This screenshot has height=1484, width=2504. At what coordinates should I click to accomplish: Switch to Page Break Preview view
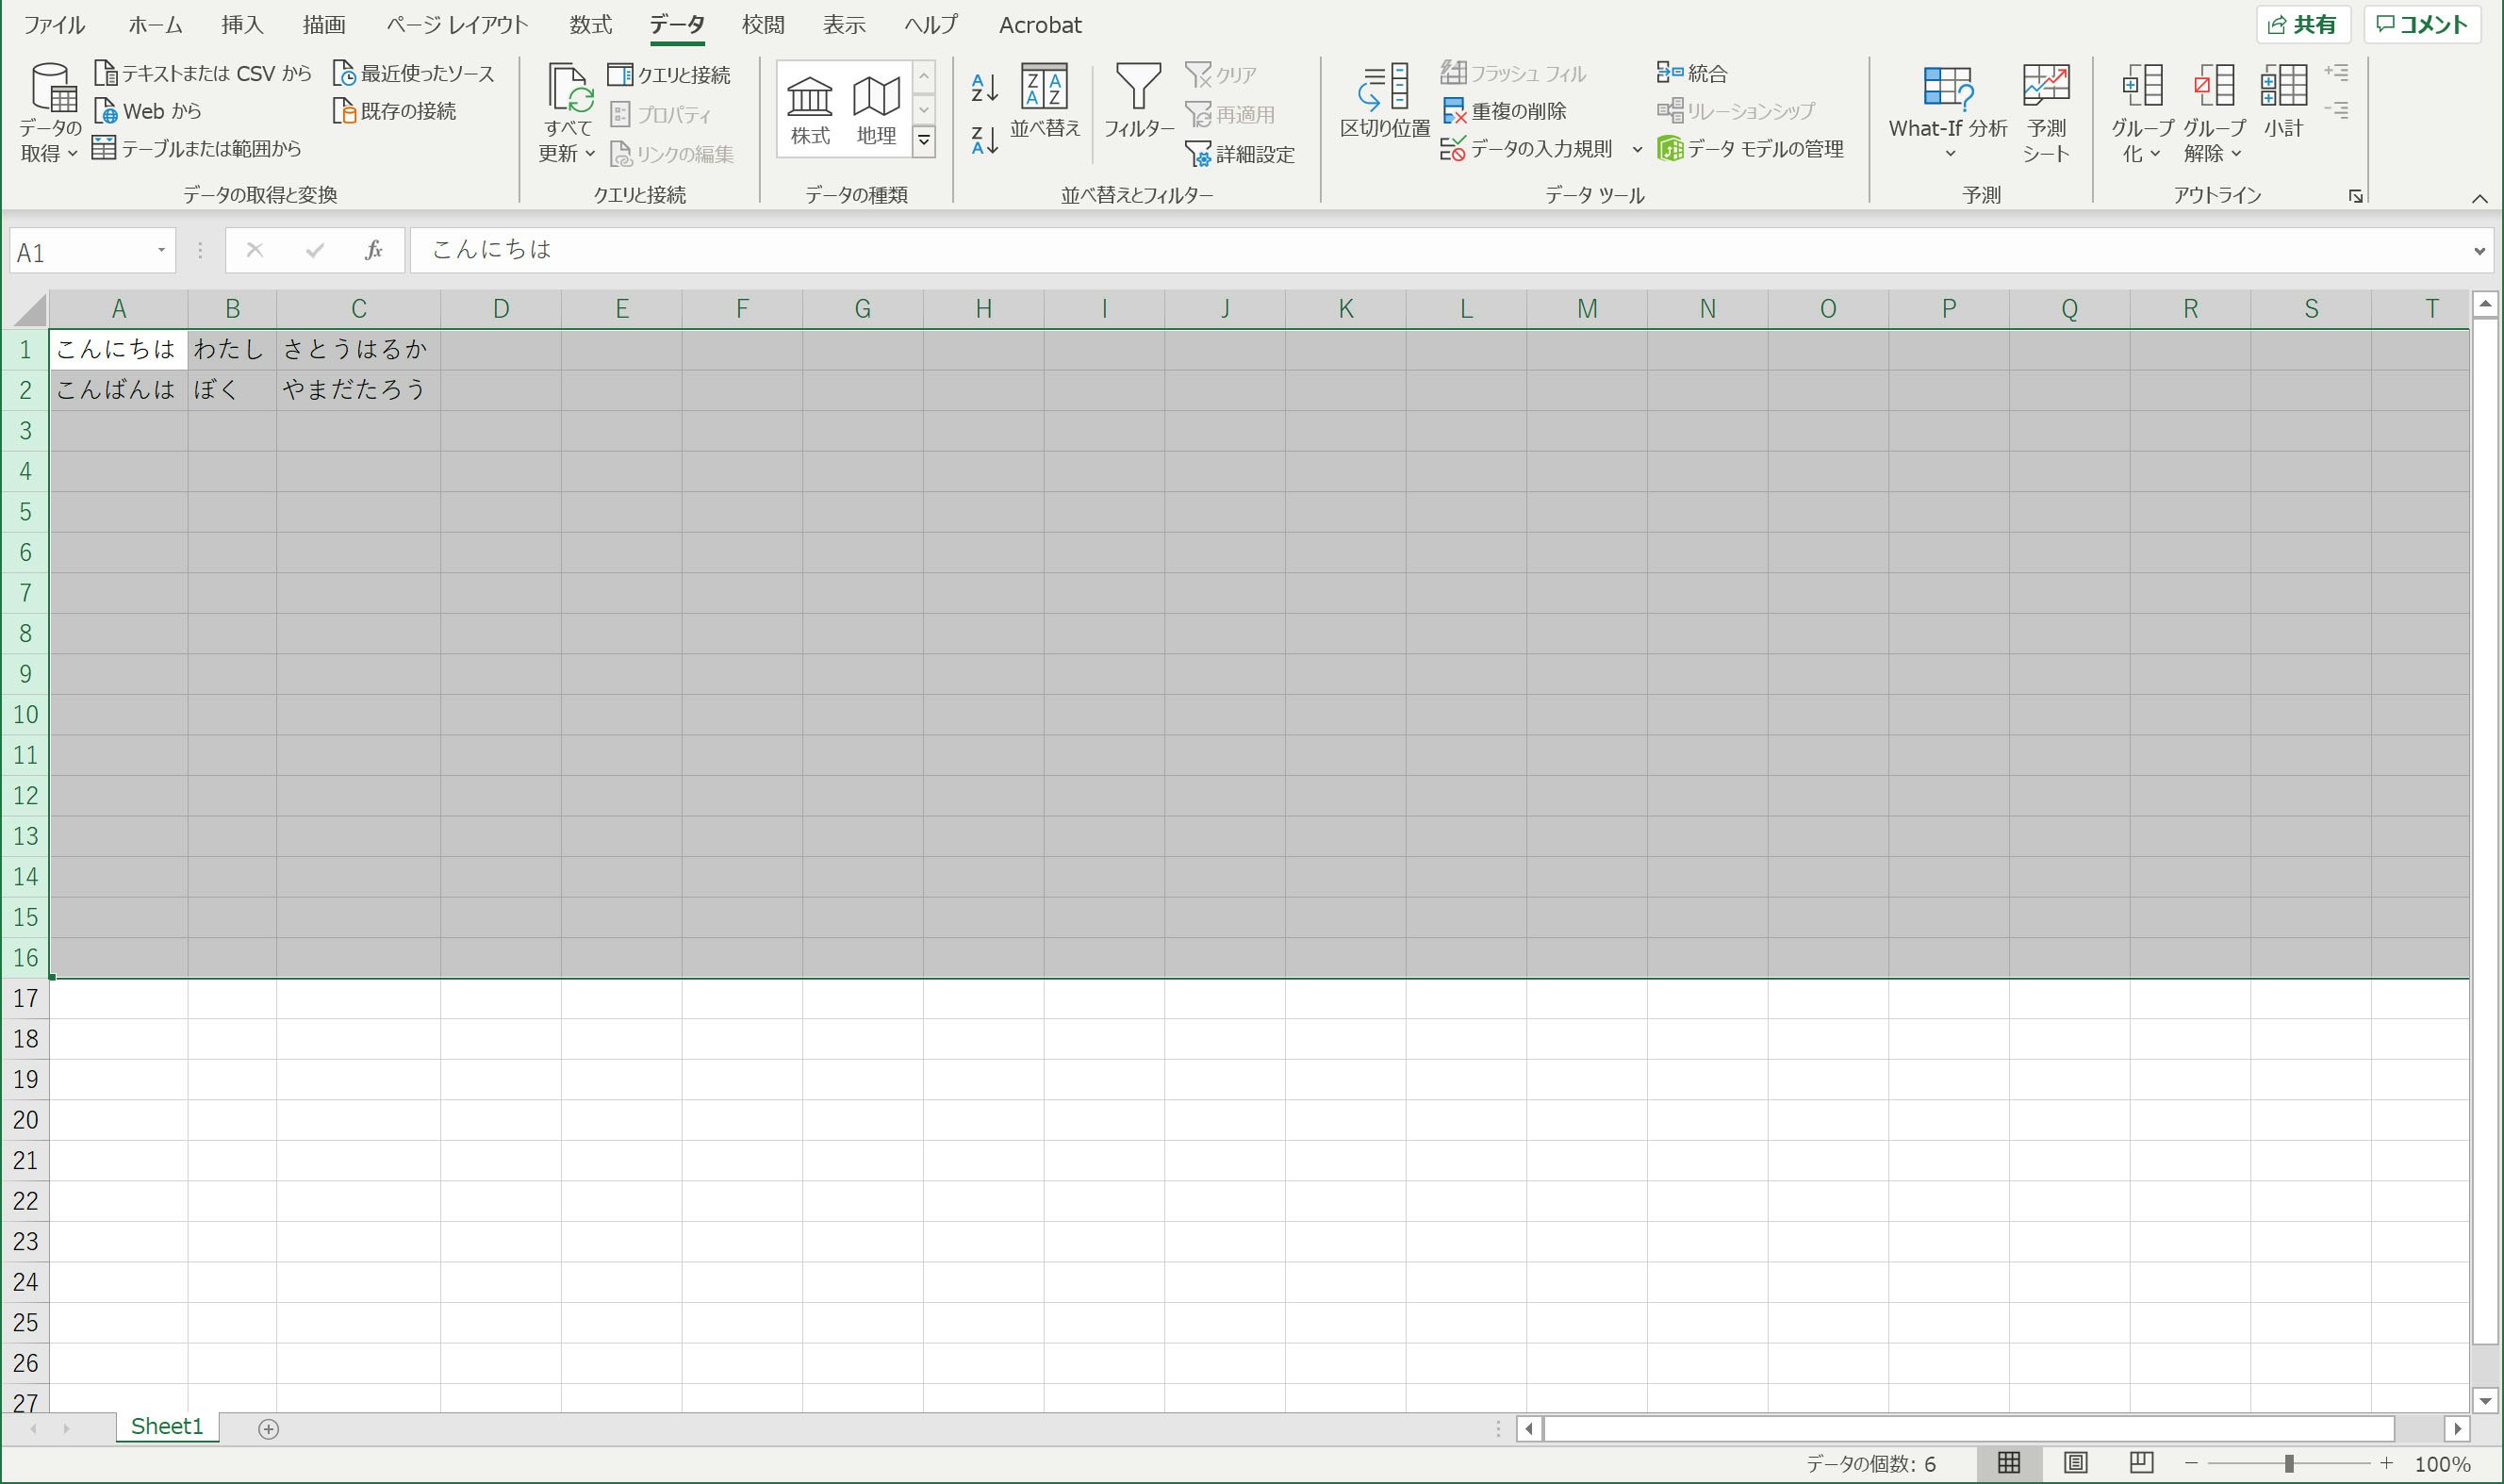point(2141,1463)
